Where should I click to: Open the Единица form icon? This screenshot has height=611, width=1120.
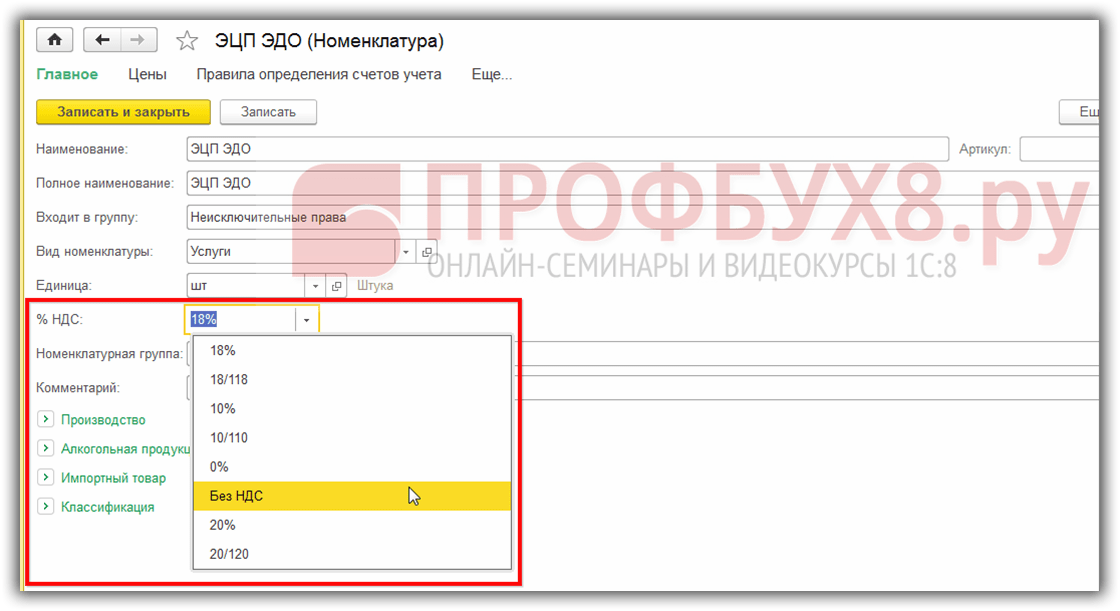[336, 286]
